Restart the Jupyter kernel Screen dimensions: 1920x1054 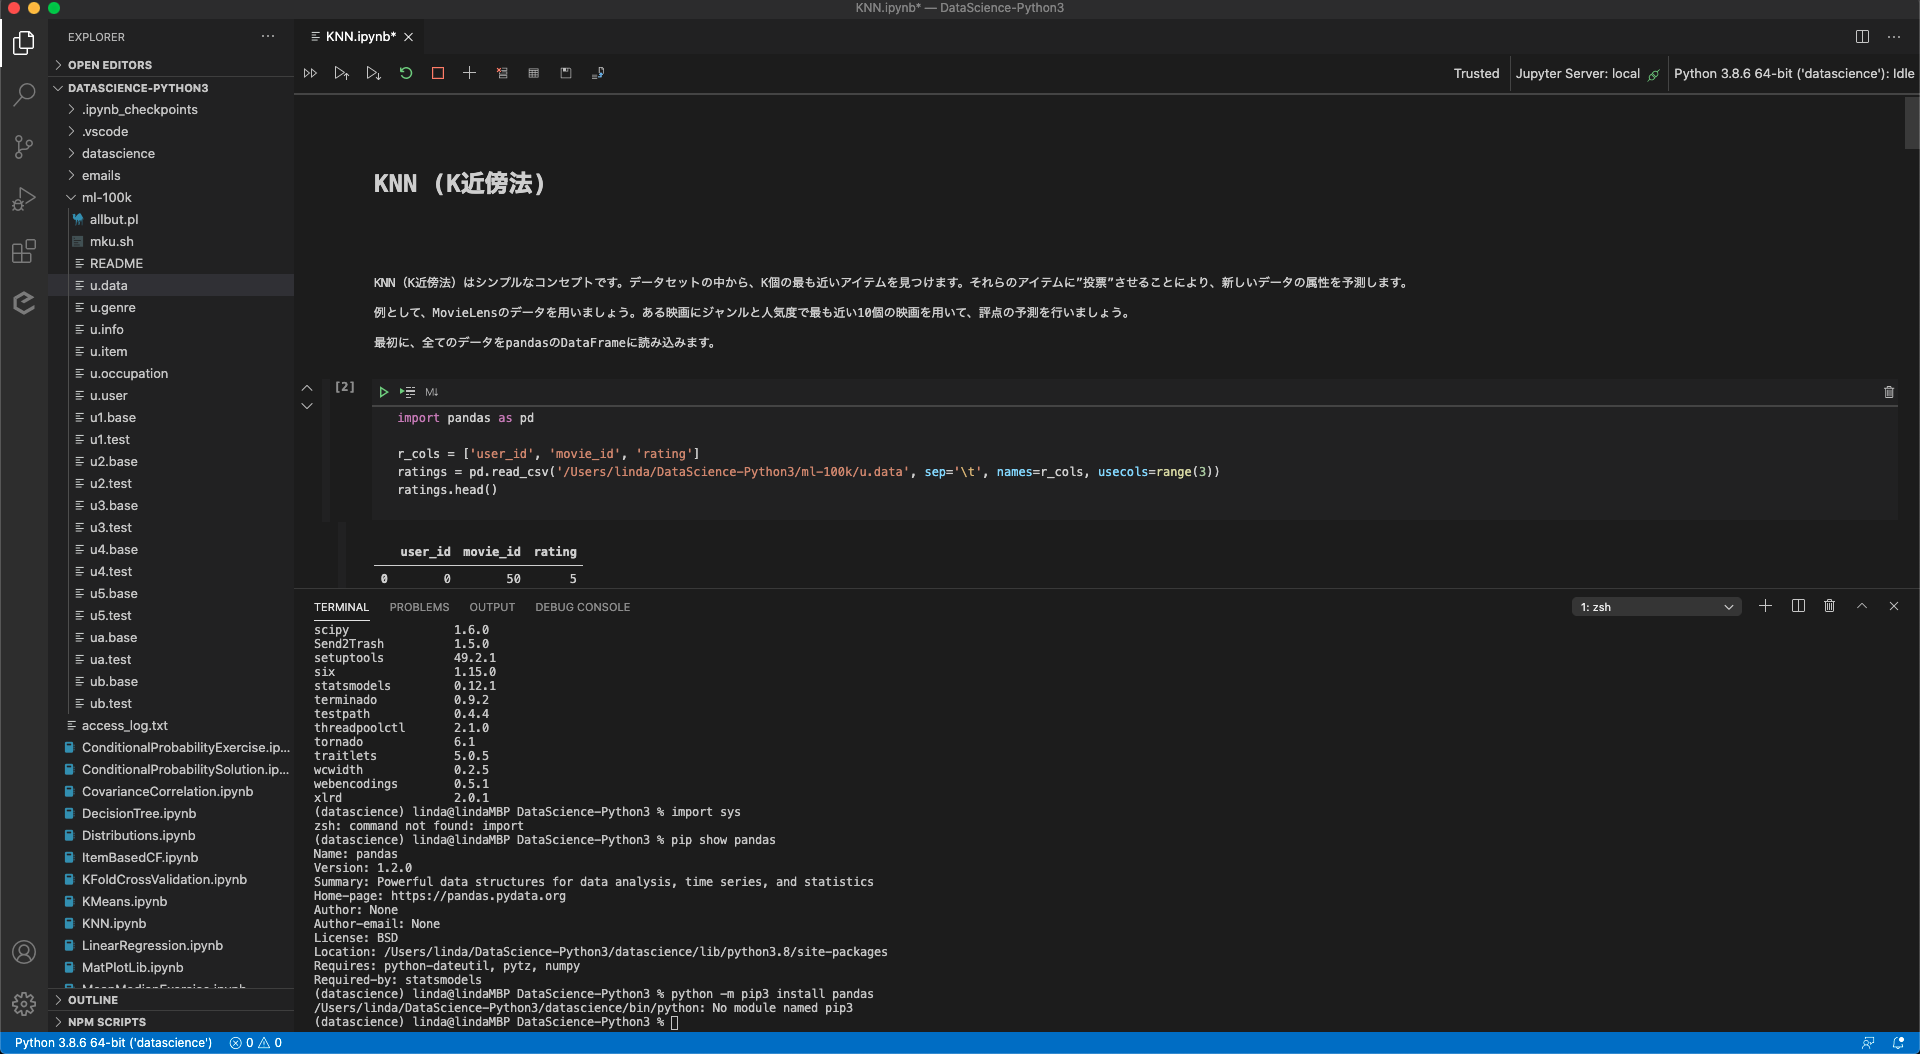click(x=406, y=73)
